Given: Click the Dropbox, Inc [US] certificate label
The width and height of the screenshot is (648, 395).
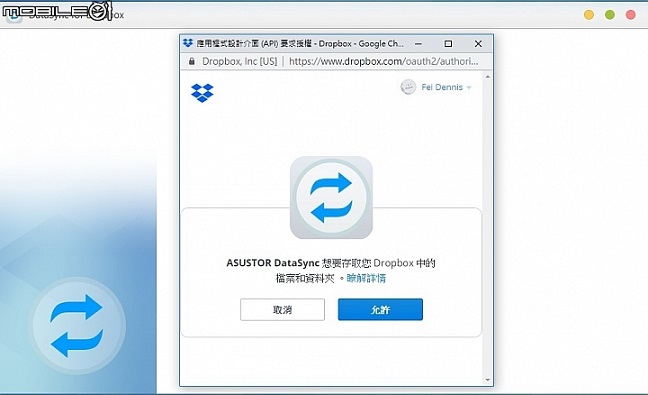Looking at the screenshot, I should click(x=240, y=61).
